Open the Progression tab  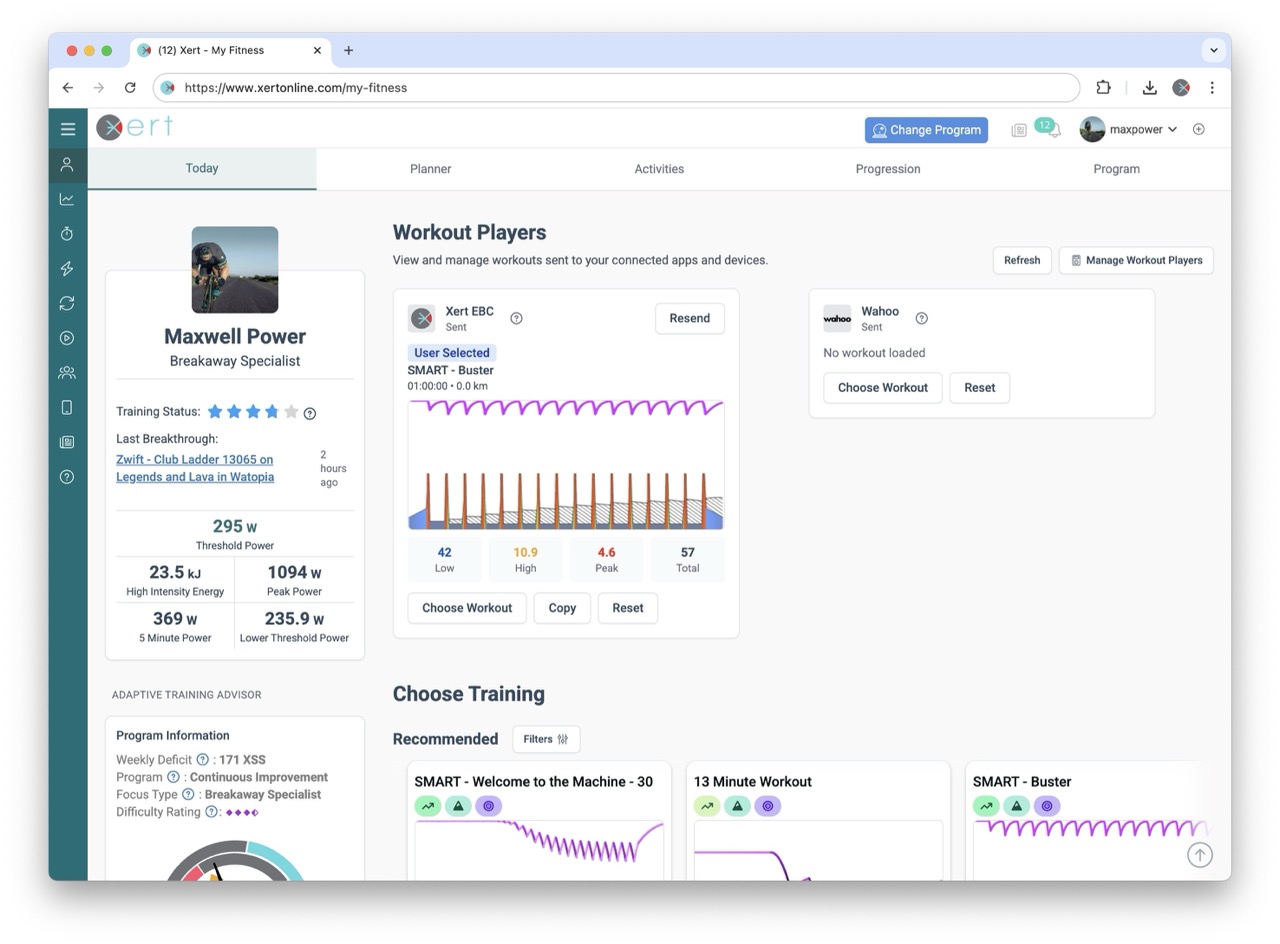click(887, 169)
